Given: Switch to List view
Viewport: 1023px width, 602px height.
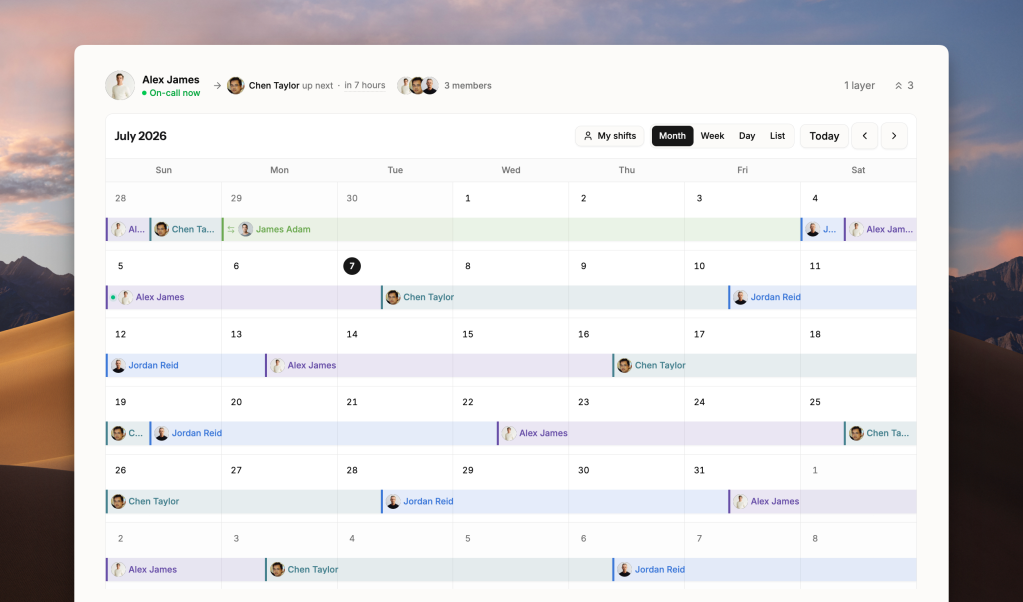Looking at the screenshot, I should (x=777, y=136).
